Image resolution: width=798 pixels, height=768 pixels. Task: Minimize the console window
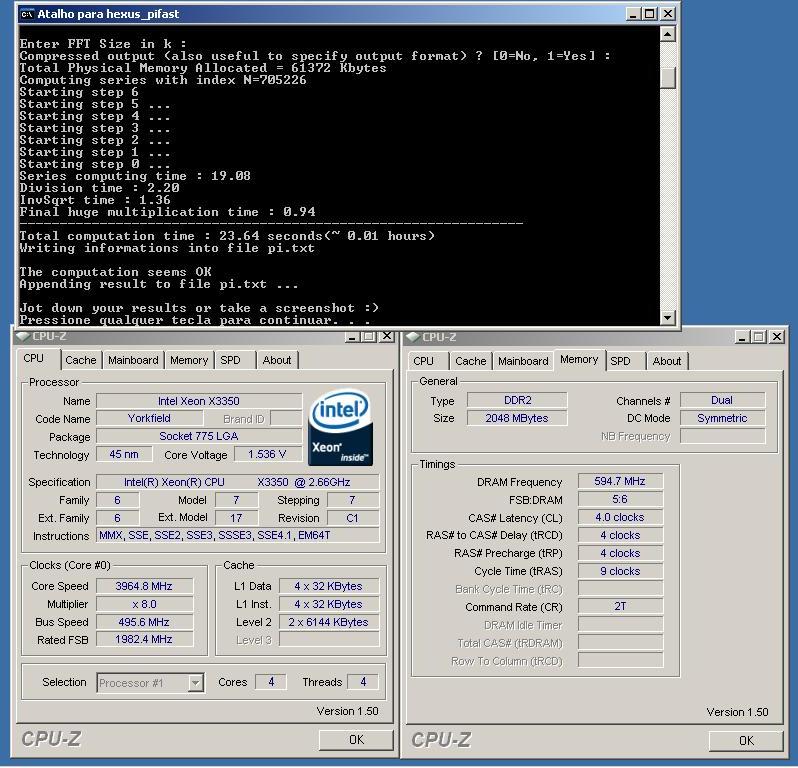[633, 14]
